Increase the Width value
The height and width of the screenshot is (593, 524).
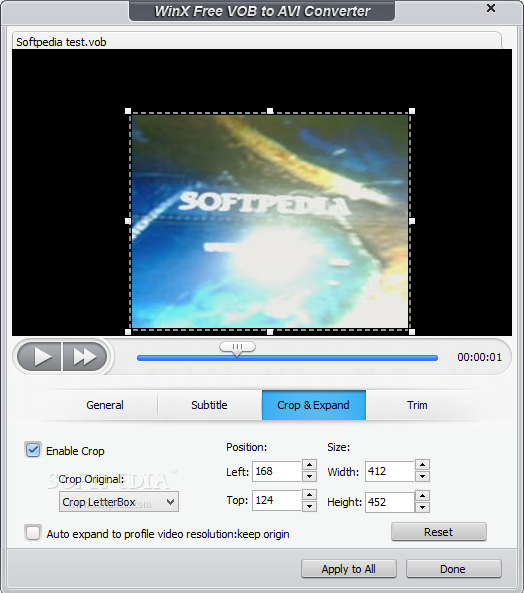(423, 465)
